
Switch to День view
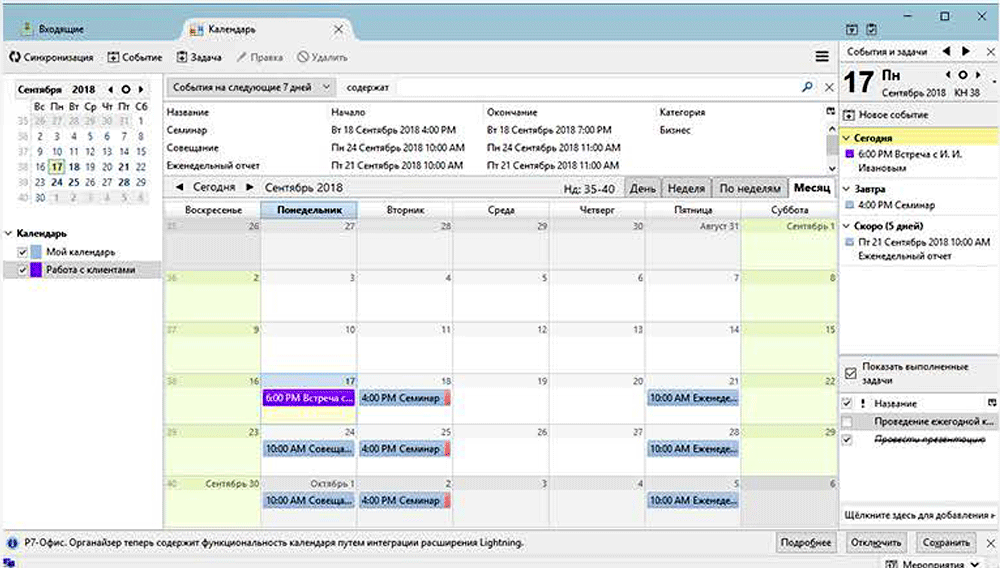coord(642,189)
